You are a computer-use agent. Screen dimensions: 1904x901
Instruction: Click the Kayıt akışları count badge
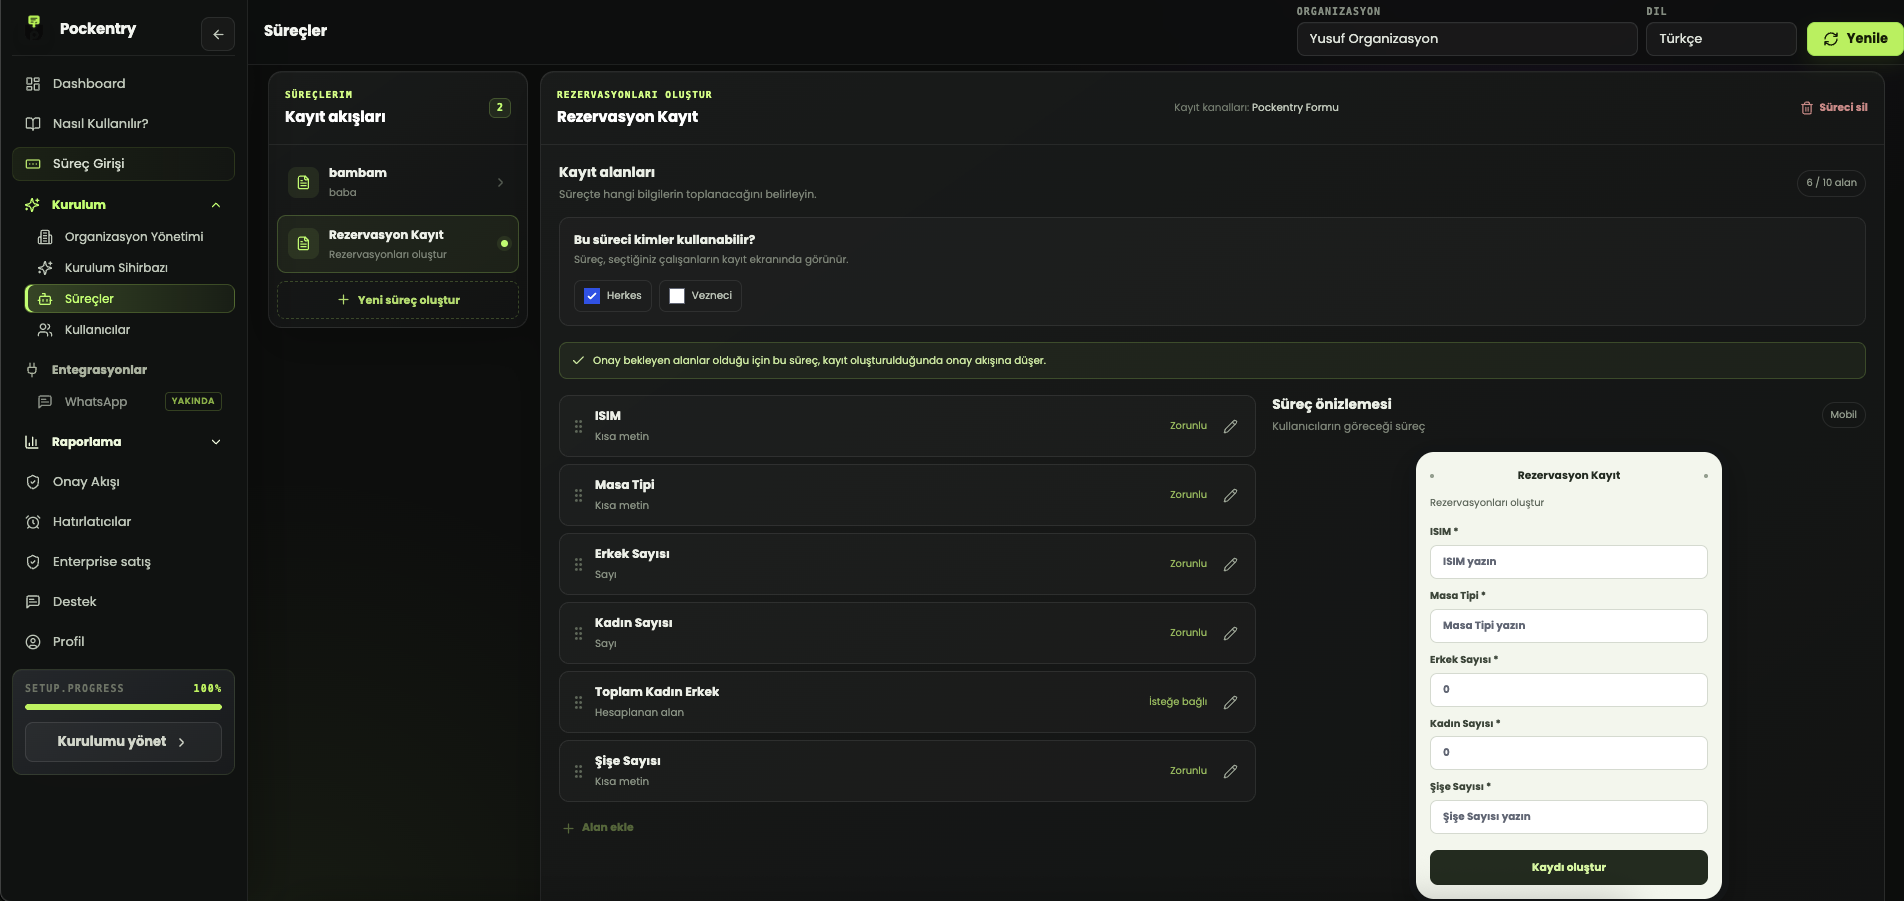pyautogui.click(x=500, y=108)
